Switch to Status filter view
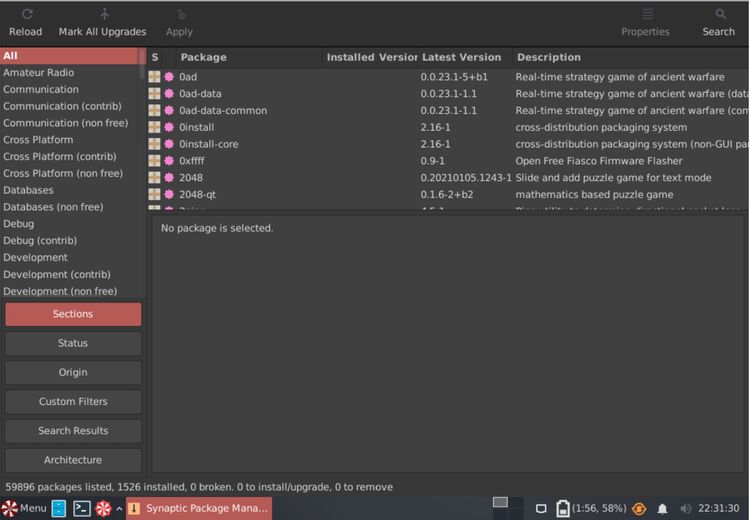750x520 pixels. [x=73, y=343]
